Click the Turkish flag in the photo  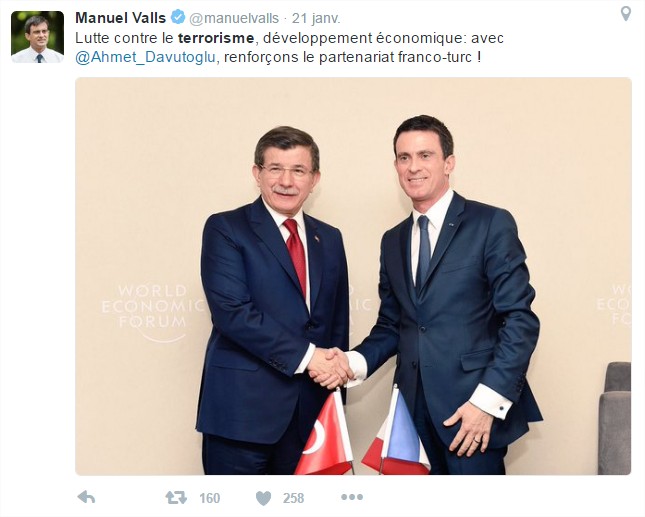pos(325,435)
